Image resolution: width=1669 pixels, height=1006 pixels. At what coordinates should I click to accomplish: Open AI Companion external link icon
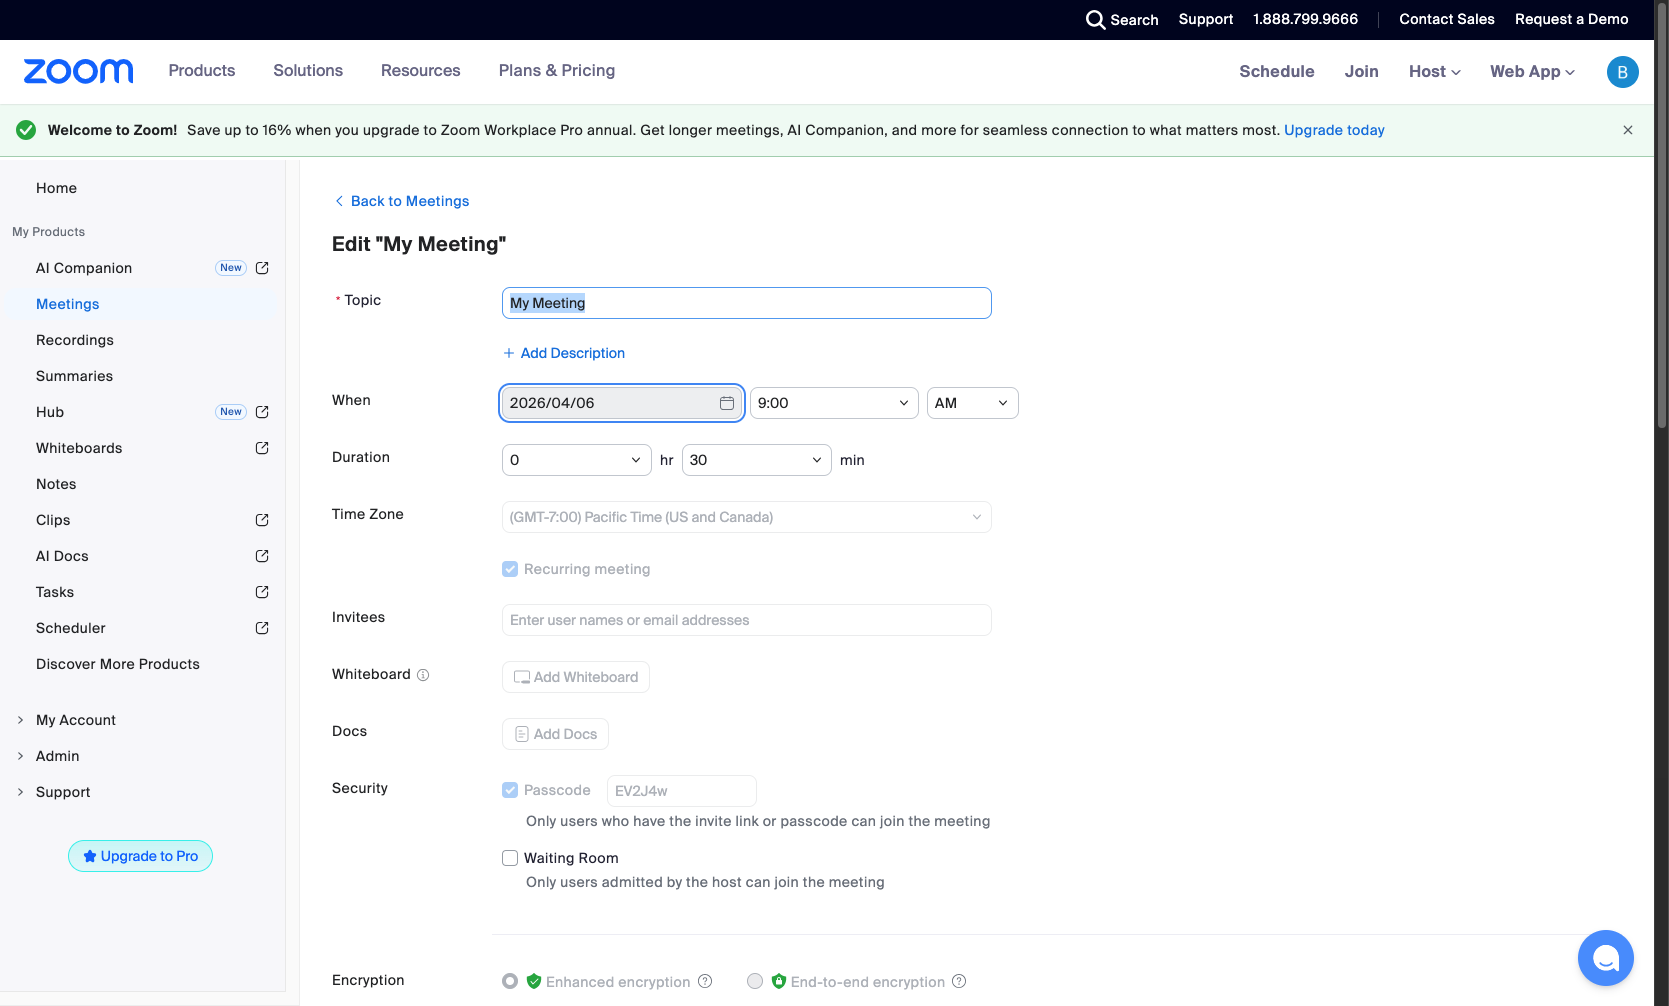(x=262, y=268)
